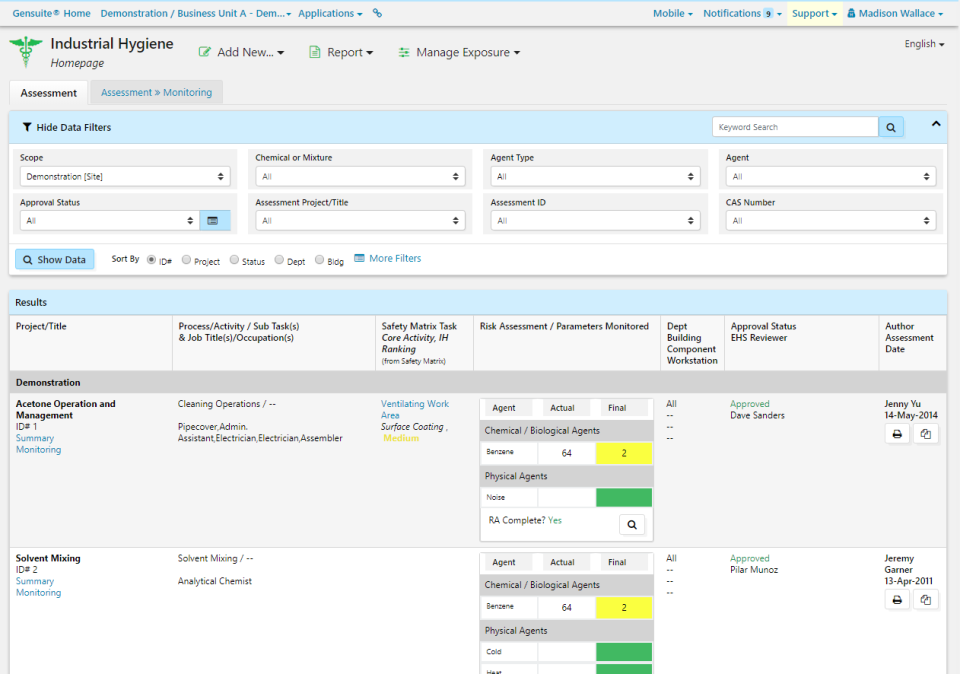Print the Acetone Operation assessment
This screenshot has width=960, height=674.
(897, 434)
